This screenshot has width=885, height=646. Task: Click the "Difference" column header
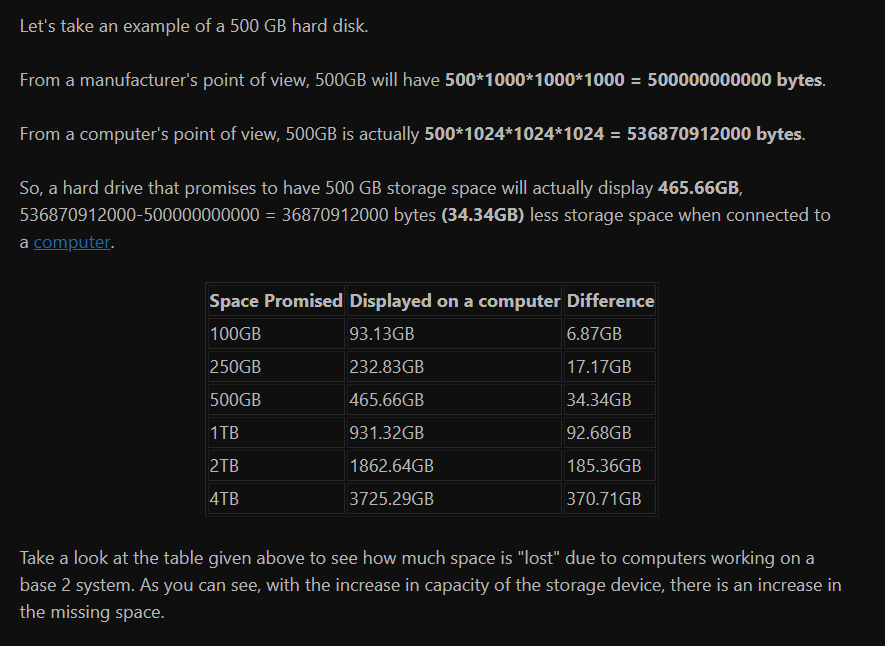pos(610,301)
